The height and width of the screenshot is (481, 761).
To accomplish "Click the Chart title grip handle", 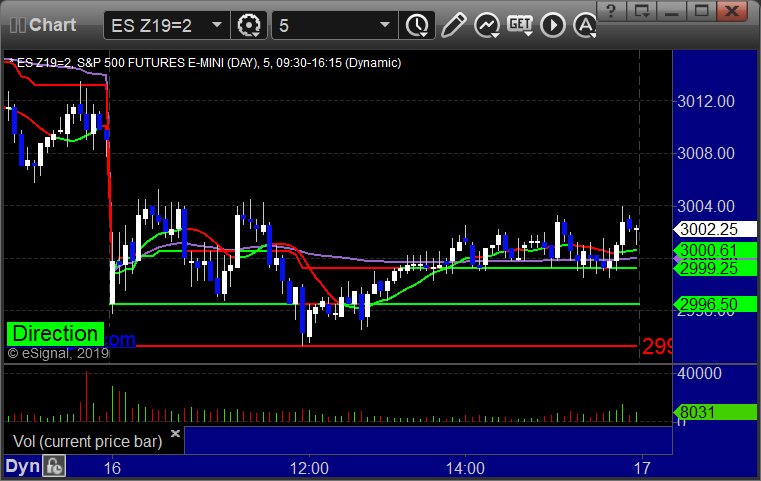I will tap(17, 25).
